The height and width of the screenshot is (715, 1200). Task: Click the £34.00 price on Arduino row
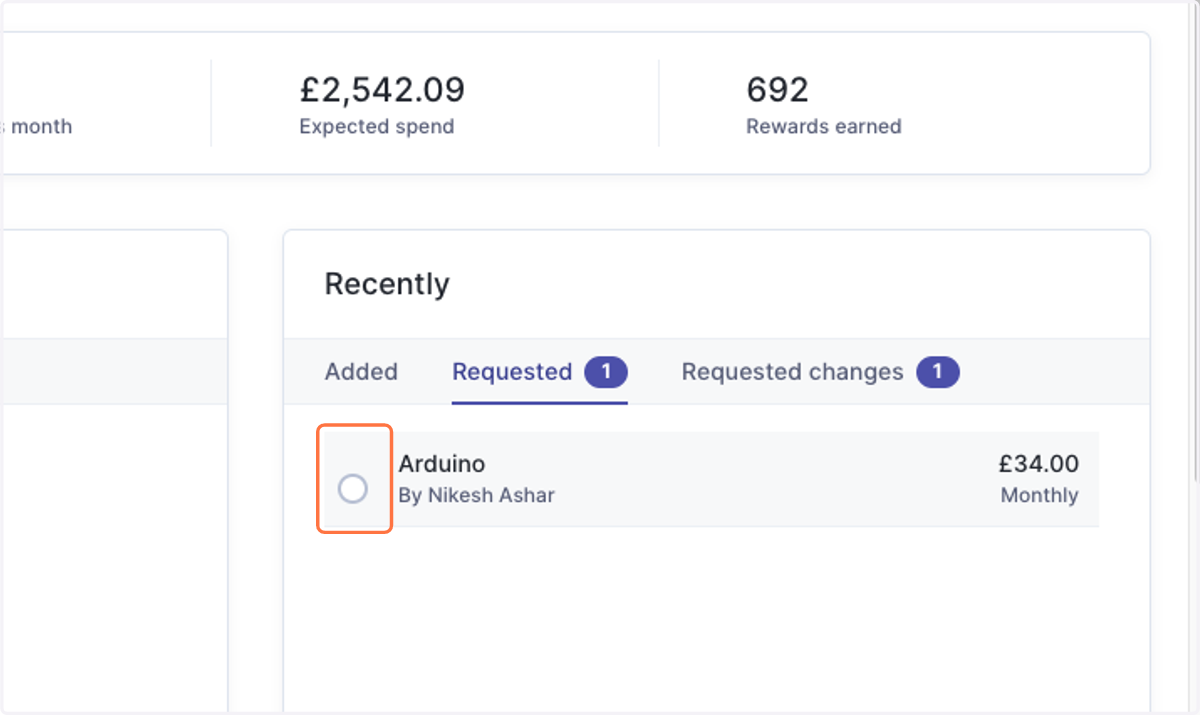pos(1039,464)
